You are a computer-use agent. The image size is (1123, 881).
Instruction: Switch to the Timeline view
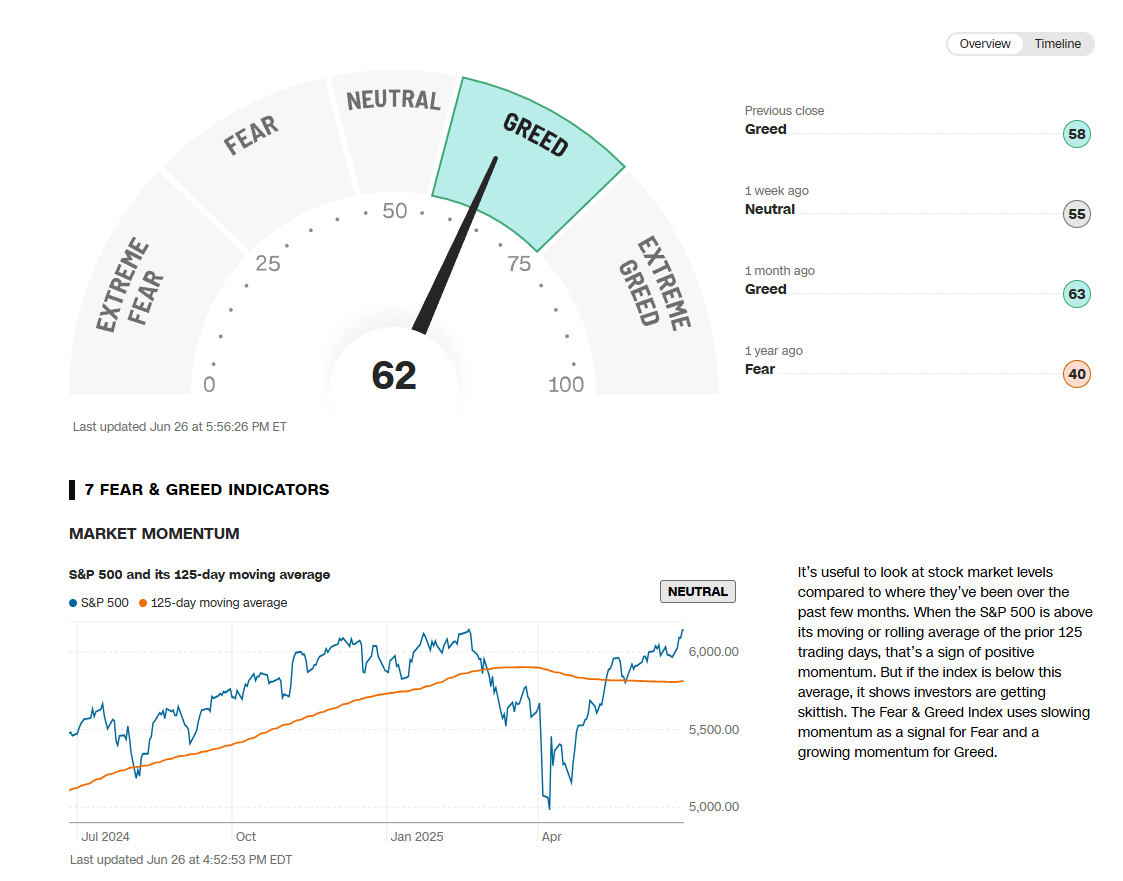1057,44
